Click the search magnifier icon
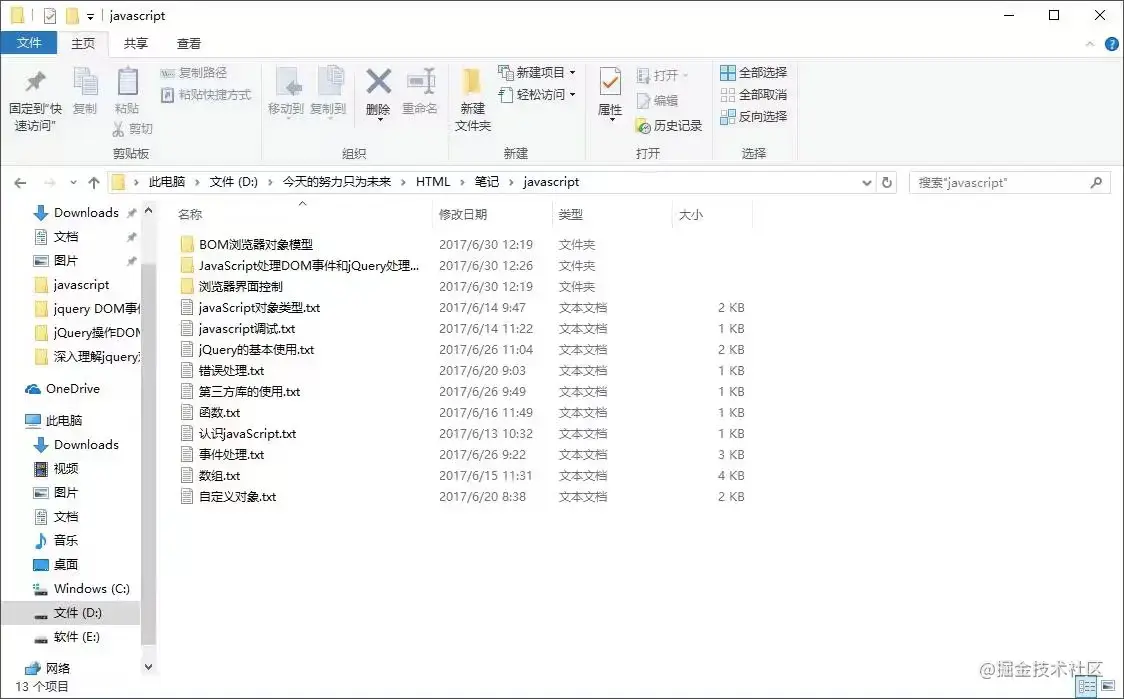Viewport: 1124px width, 699px height. point(1096,183)
